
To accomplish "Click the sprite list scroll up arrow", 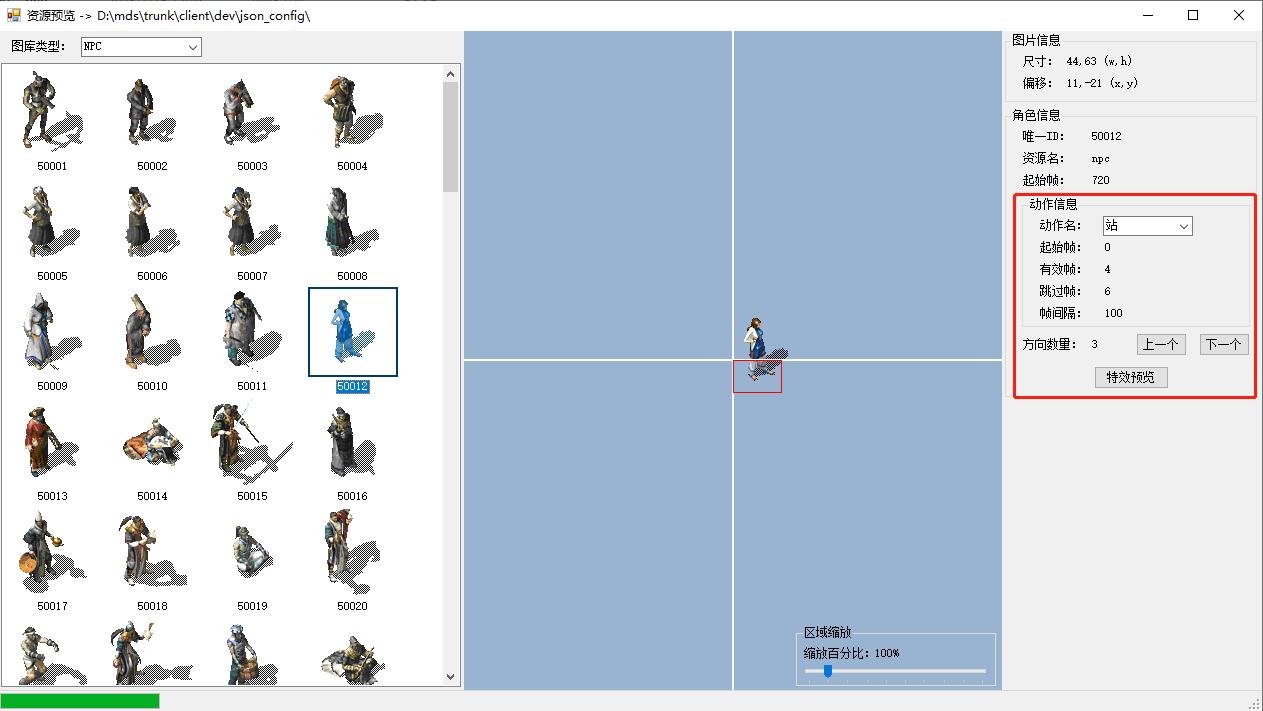I will click(450, 73).
